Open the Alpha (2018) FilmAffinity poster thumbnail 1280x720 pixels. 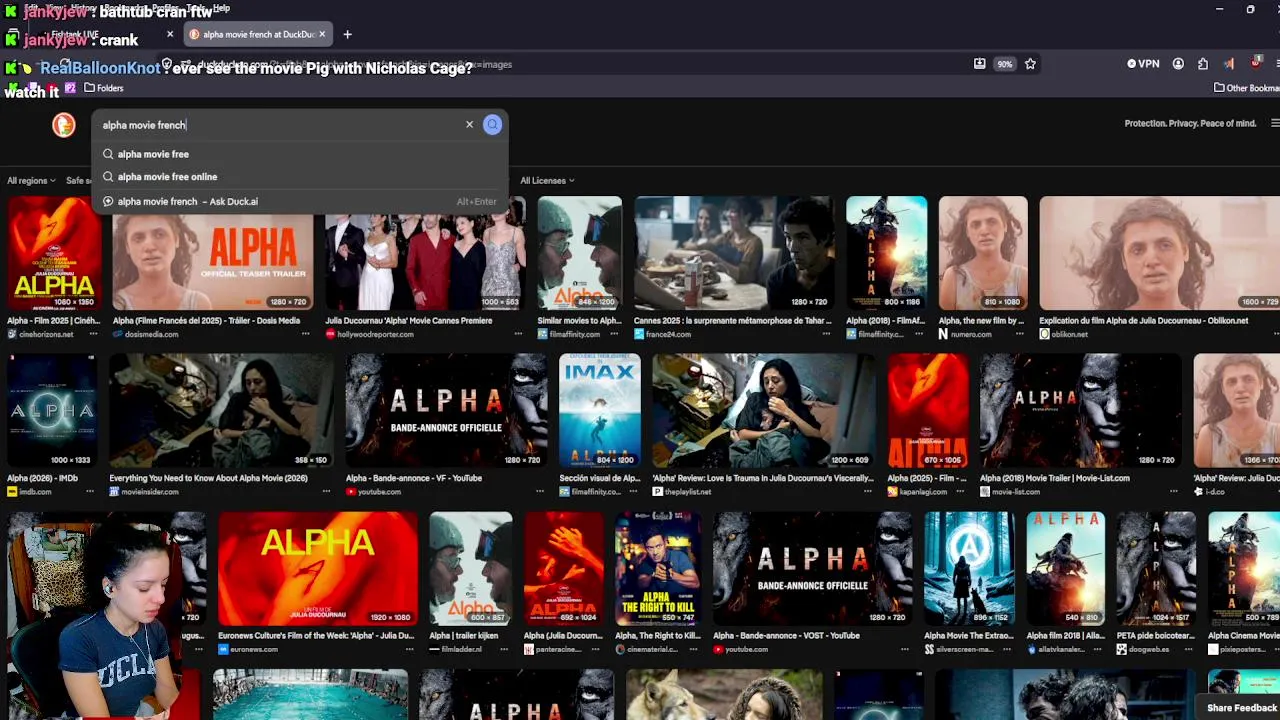[886, 253]
